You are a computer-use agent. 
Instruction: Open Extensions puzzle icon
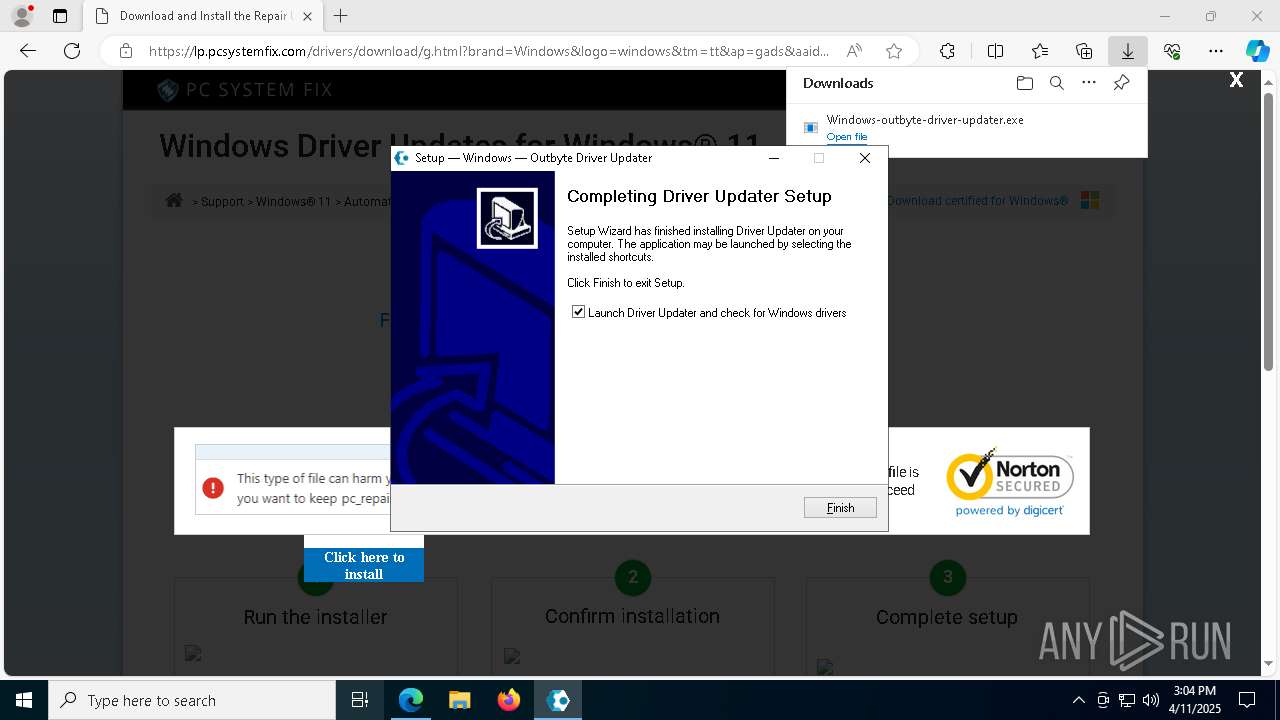point(947,51)
